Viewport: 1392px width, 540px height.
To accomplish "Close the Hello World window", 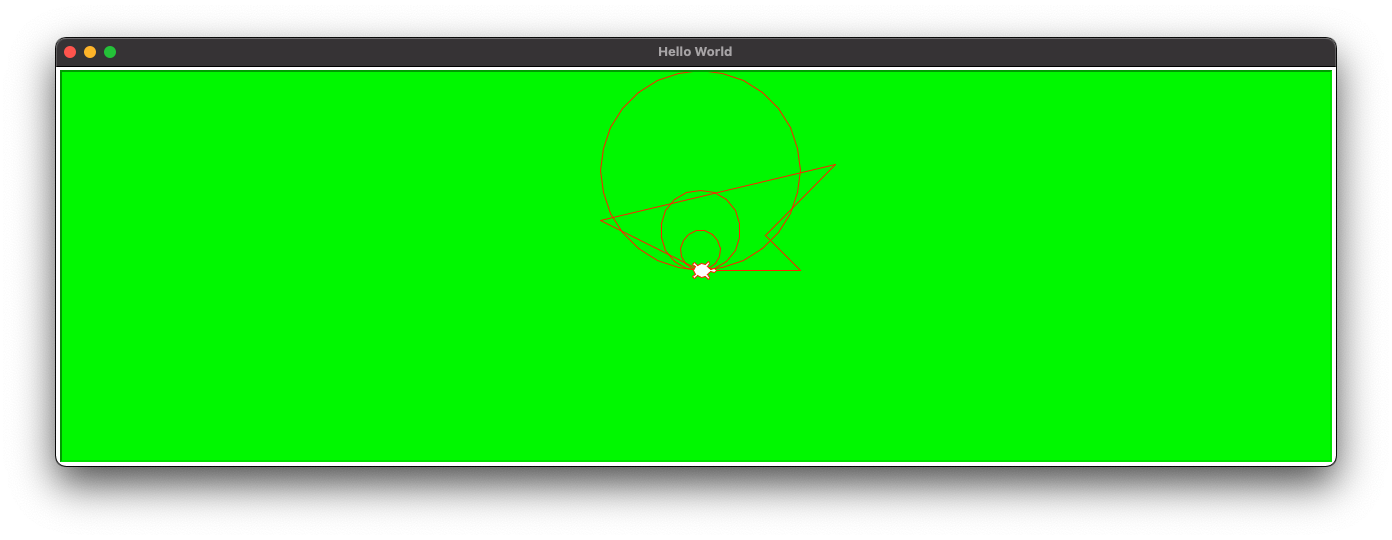I will click(70, 52).
